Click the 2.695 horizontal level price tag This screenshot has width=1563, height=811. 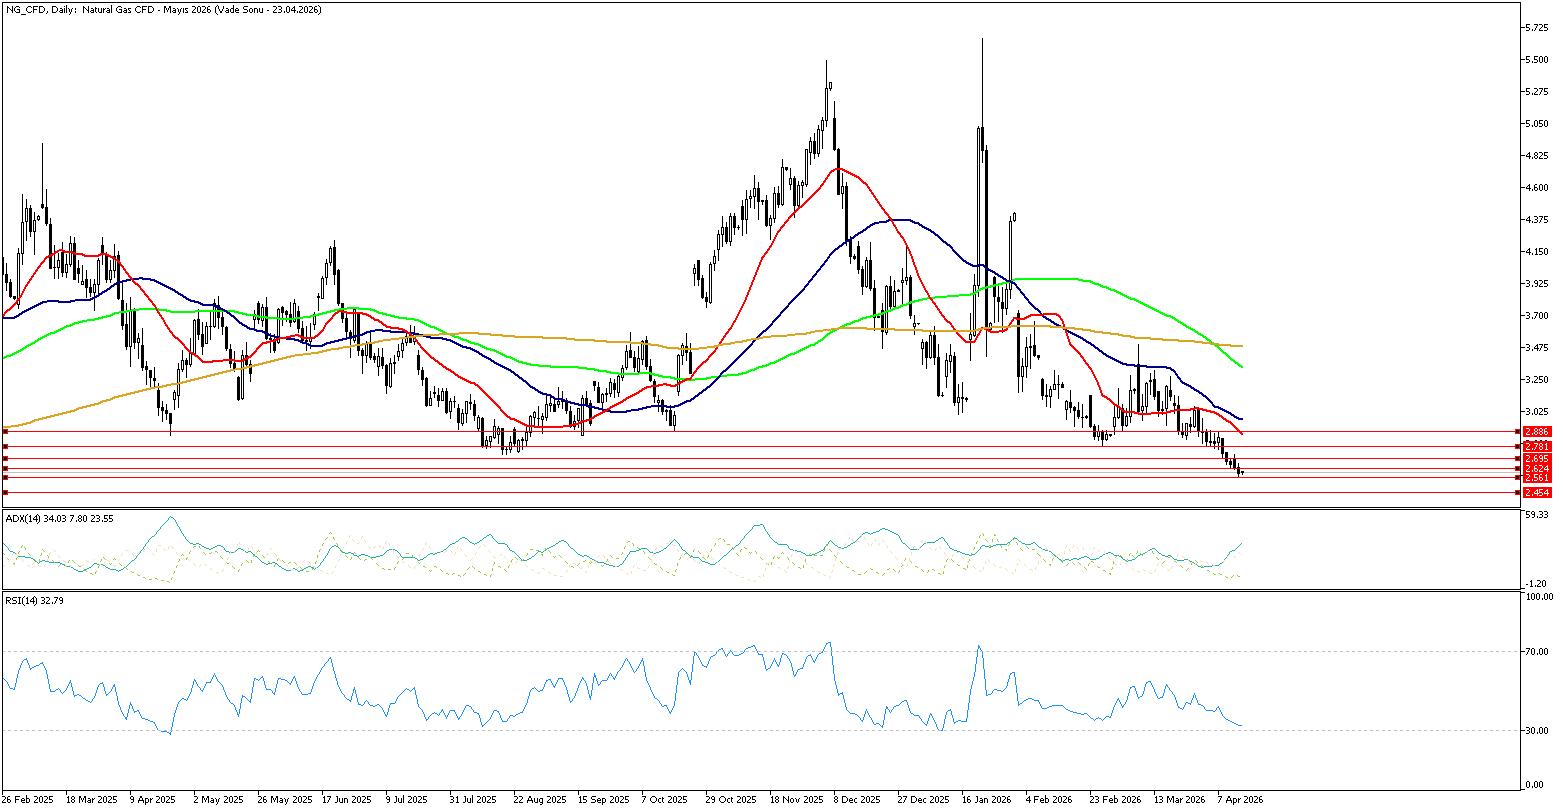(x=1536, y=459)
